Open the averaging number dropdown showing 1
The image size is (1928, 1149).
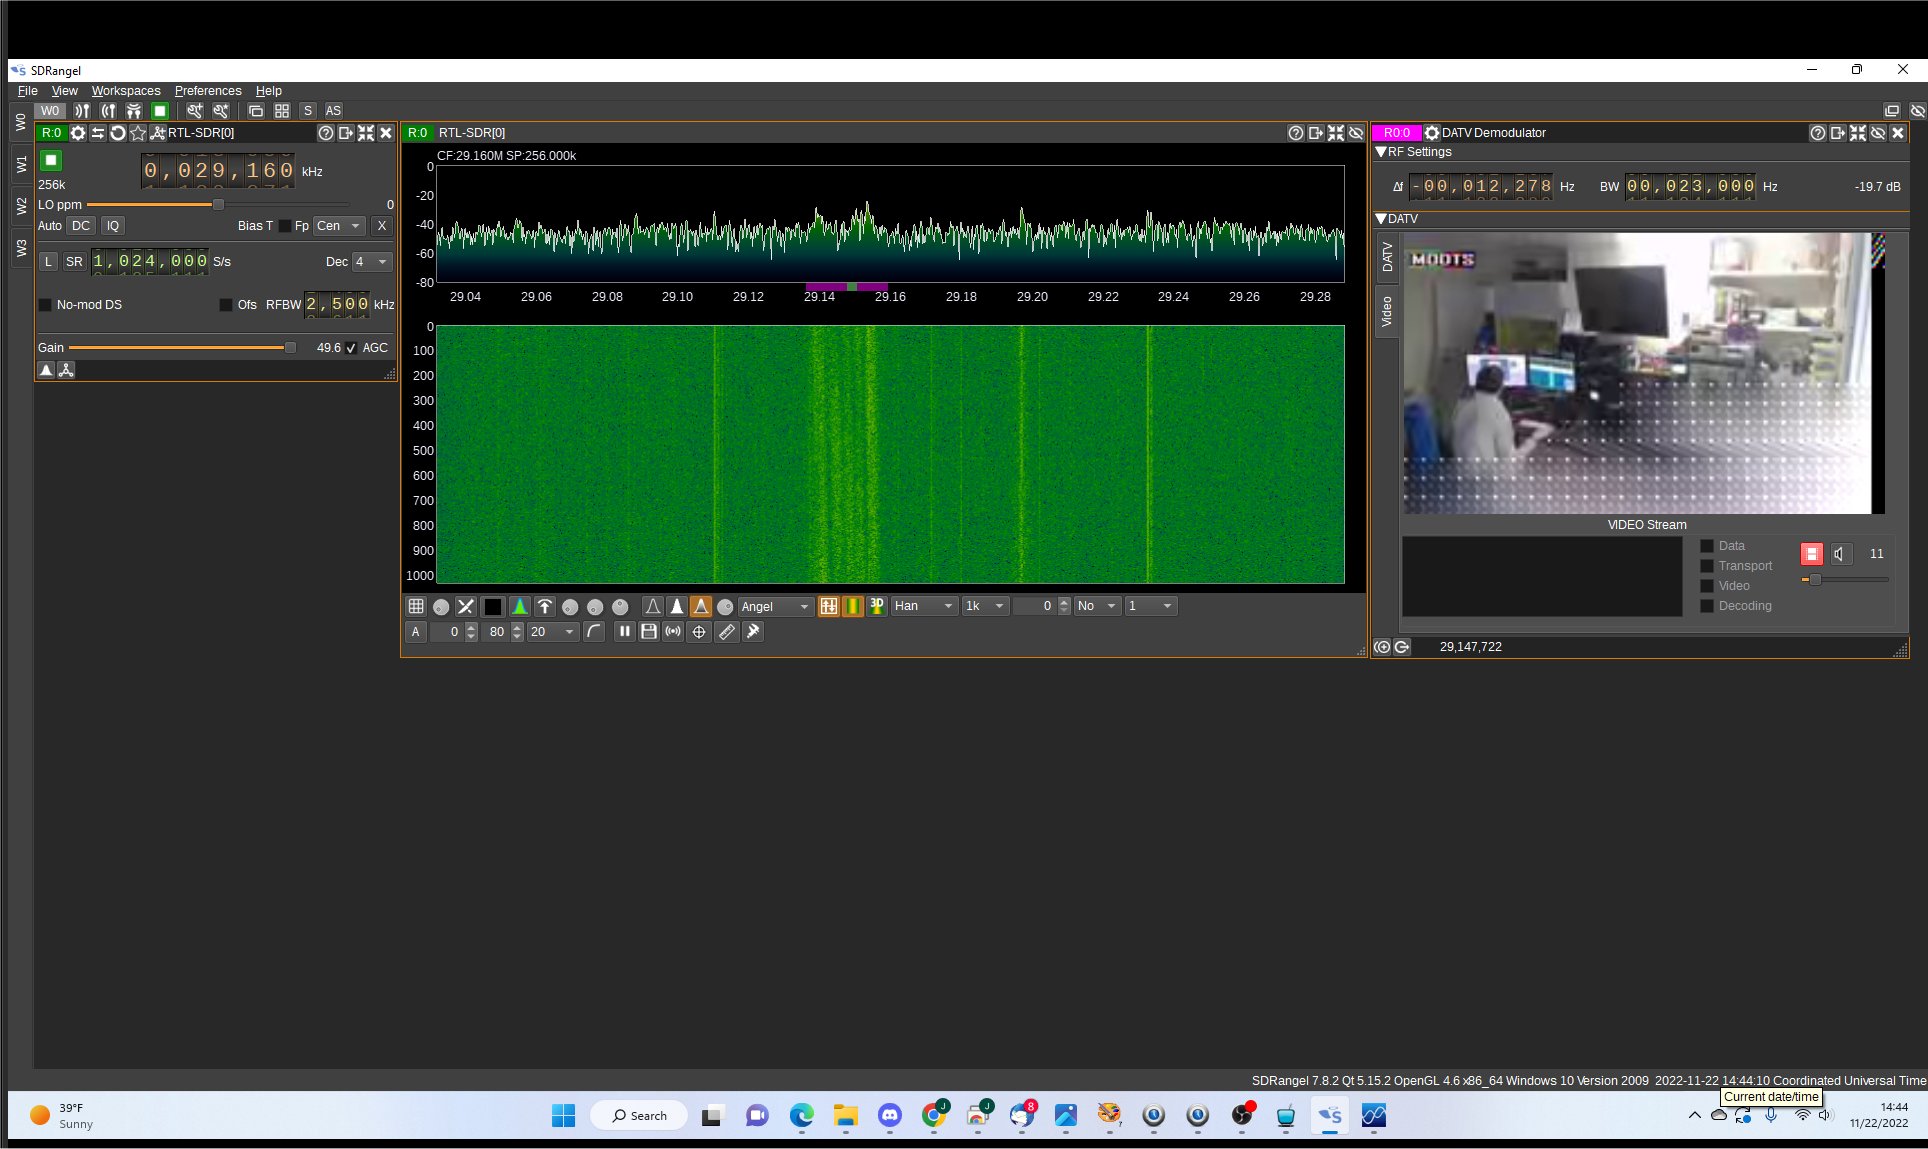point(1150,606)
